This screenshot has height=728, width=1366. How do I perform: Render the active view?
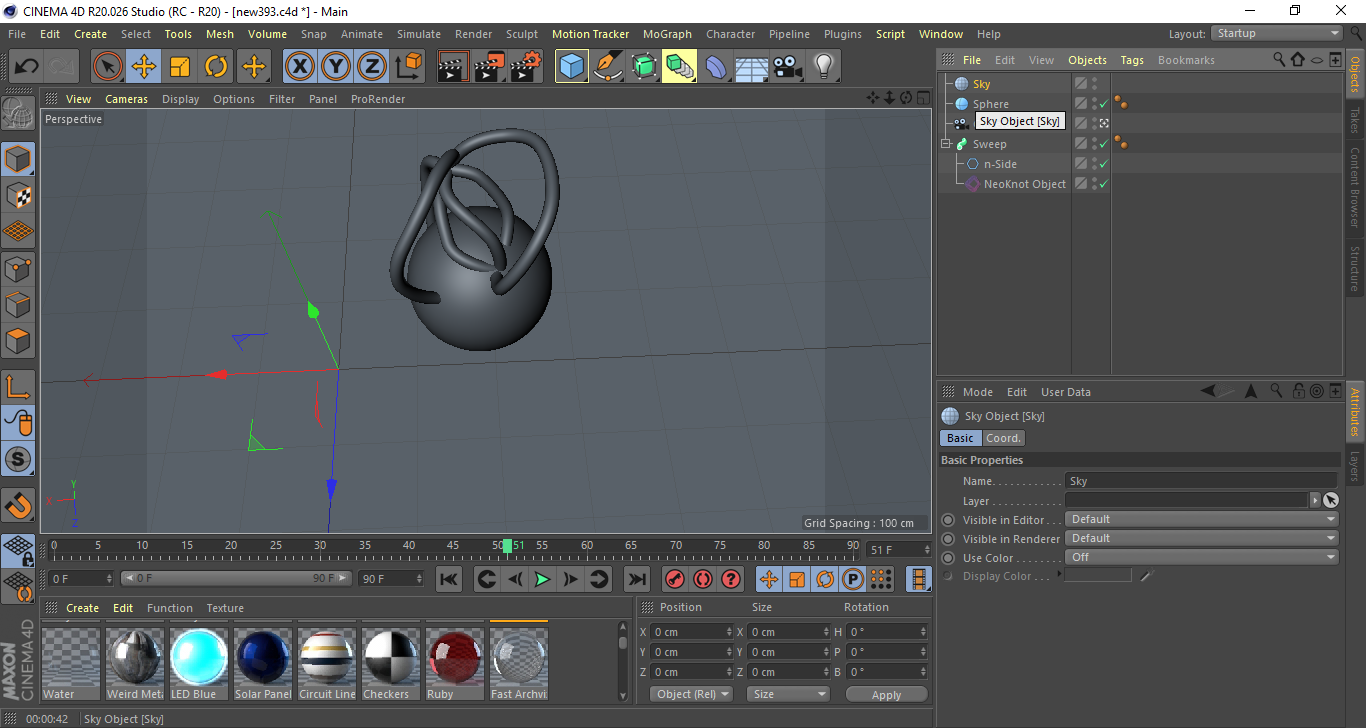click(453, 67)
